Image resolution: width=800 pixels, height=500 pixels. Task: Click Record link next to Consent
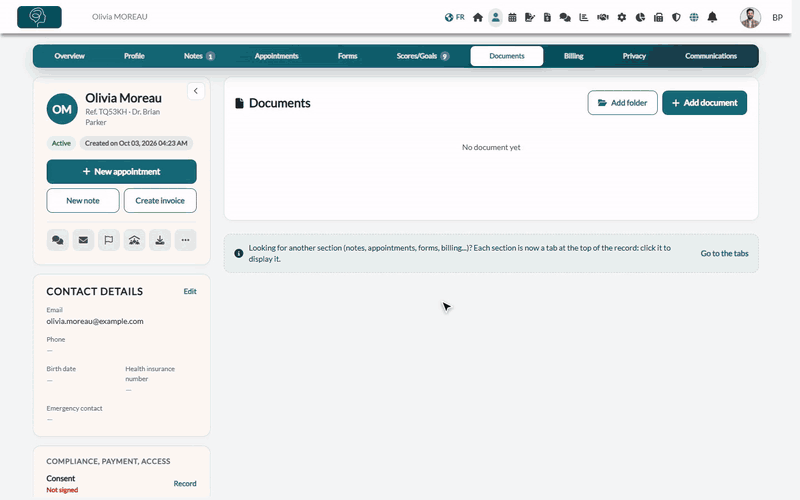(x=185, y=484)
